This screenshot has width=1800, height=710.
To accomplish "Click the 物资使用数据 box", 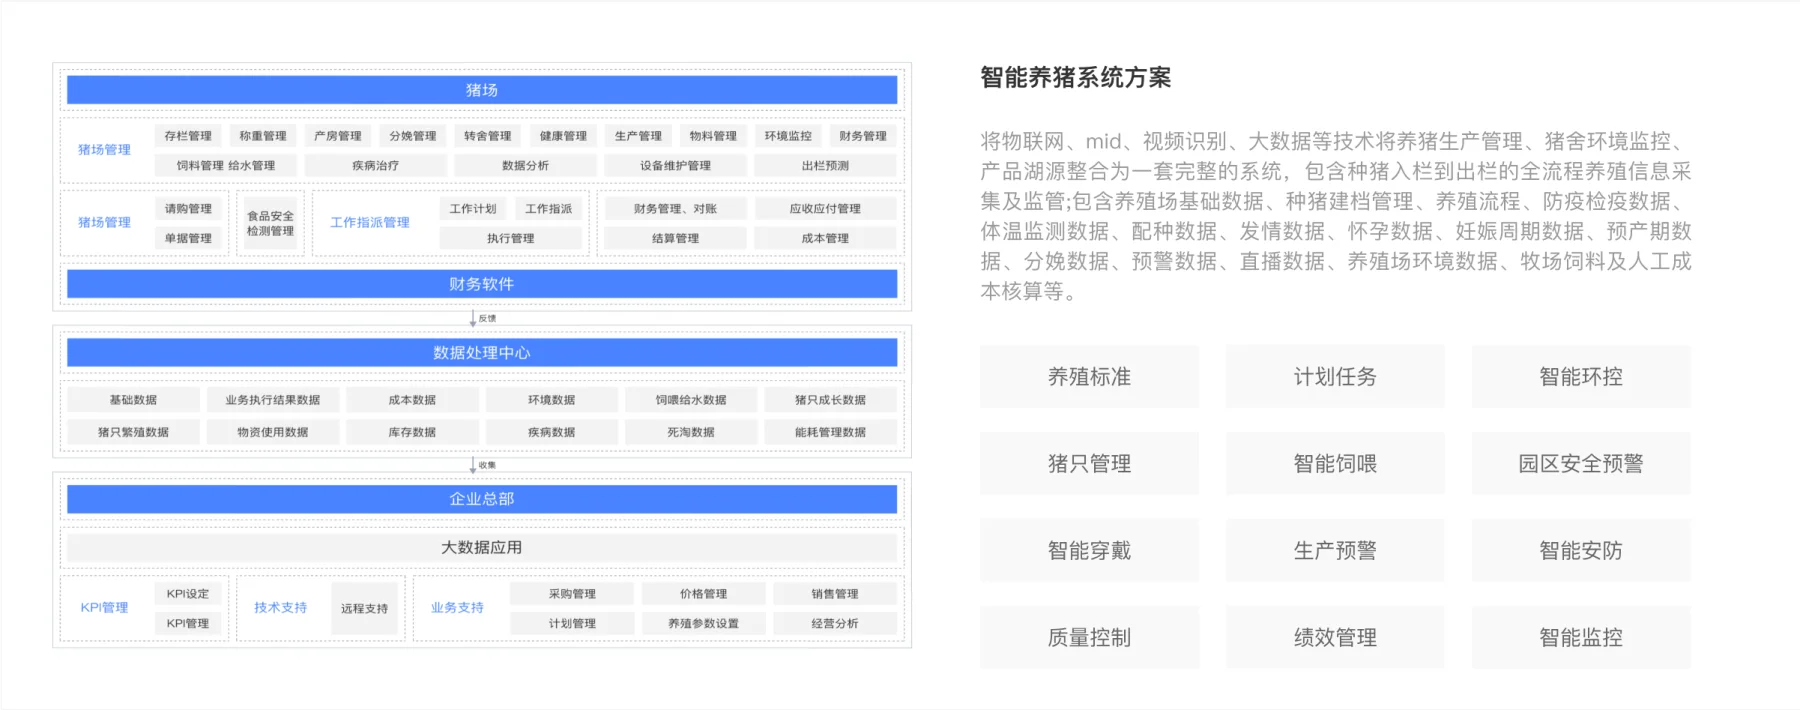I will 273,433.
